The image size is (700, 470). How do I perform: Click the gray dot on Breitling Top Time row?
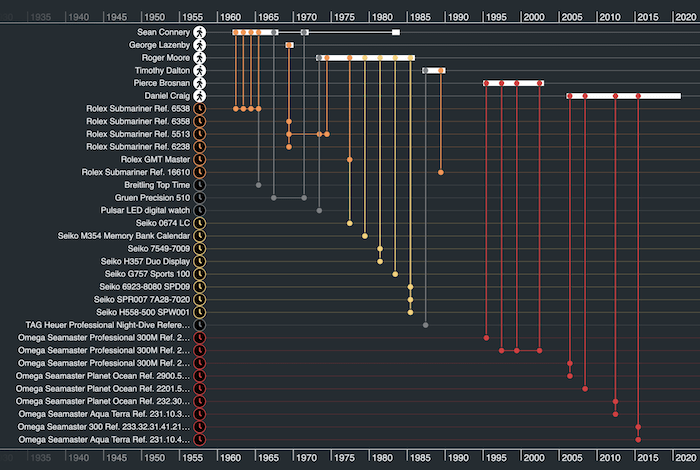click(x=258, y=185)
